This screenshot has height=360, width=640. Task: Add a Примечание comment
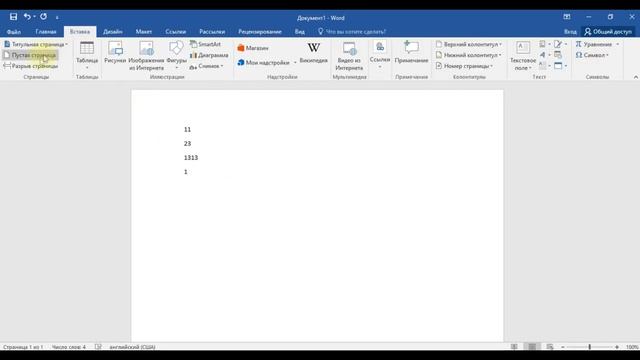tap(411, 52)
